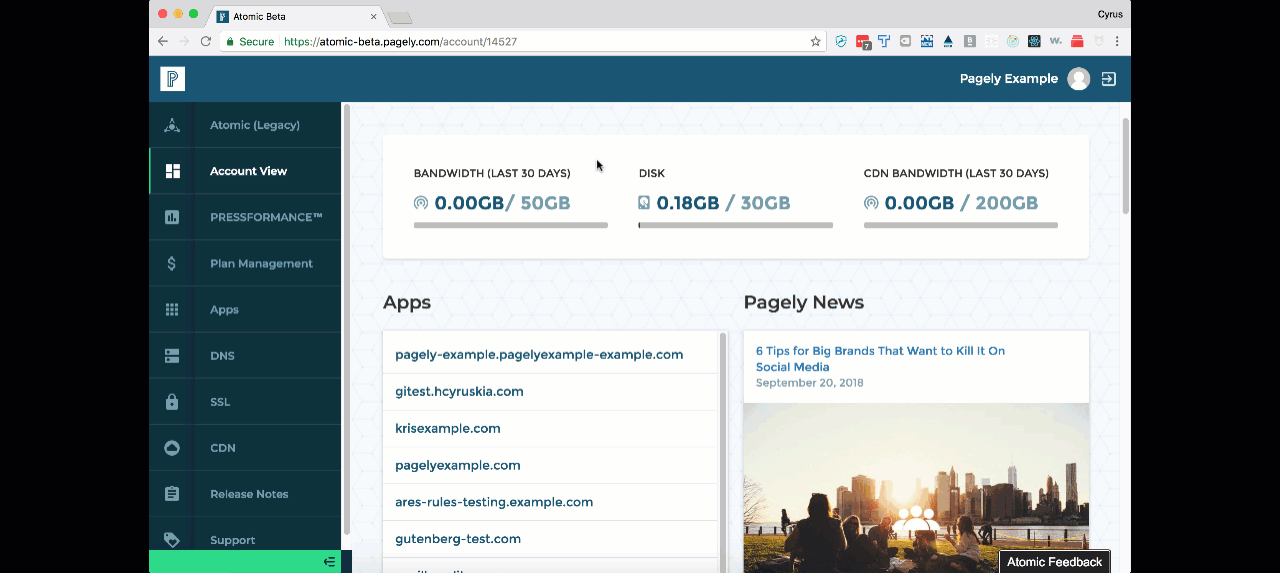Click the W. extension icon
Viewport: 1280px width, 573px height.
click(1056, 42)
